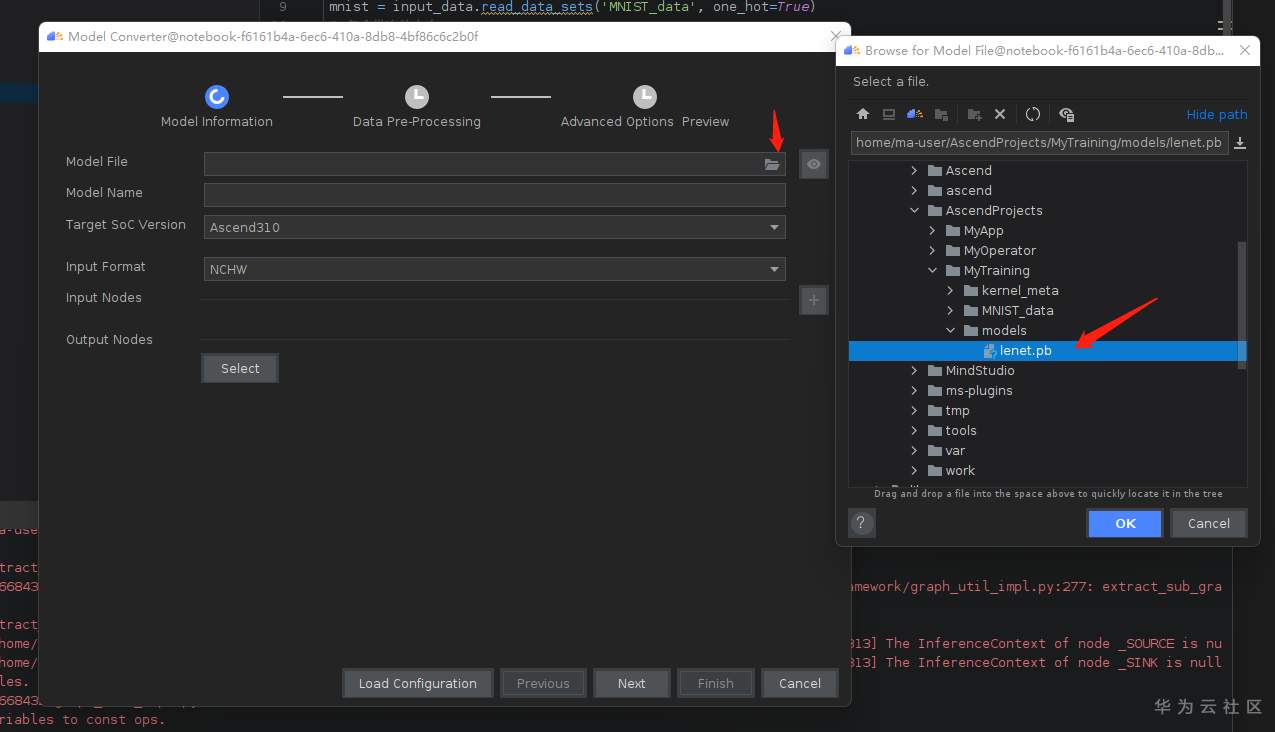Screen dimensions: 1275x732
Task: Expand the MNIST_data folder
Action: [950, 311]
